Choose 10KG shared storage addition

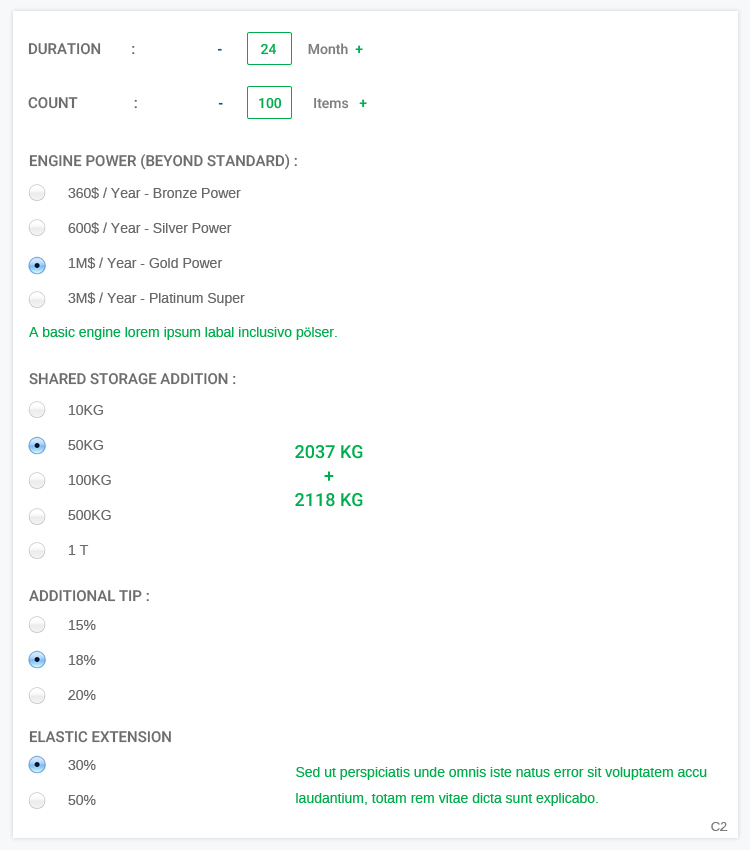point(37,410)
